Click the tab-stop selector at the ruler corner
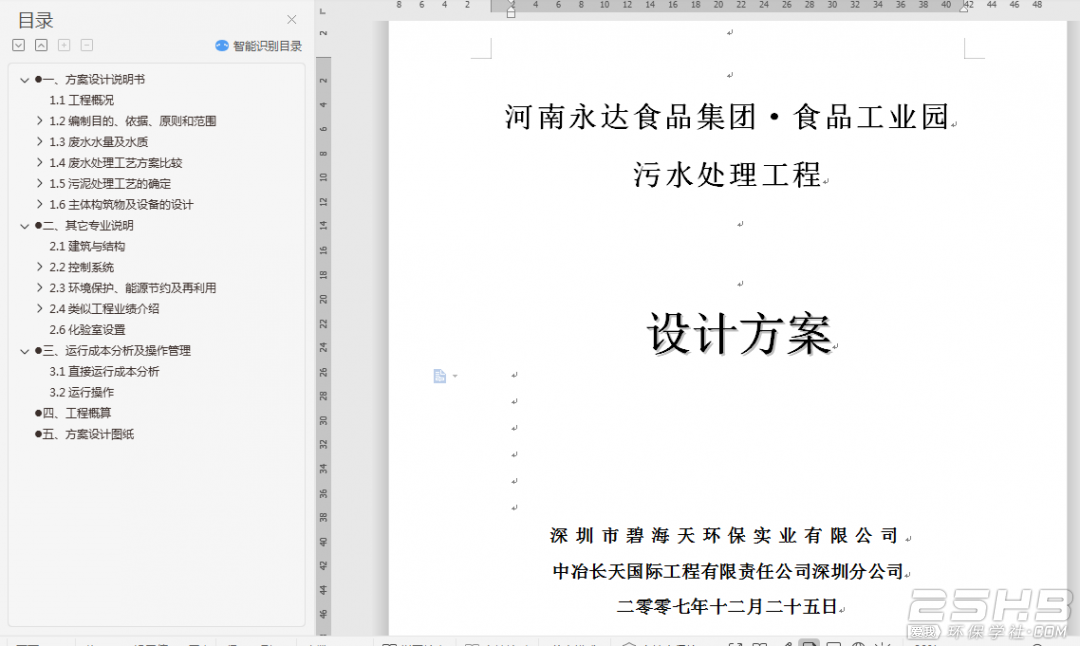Image resolution: width=1080 pixels, height=646 pixels. click(322, 11)
